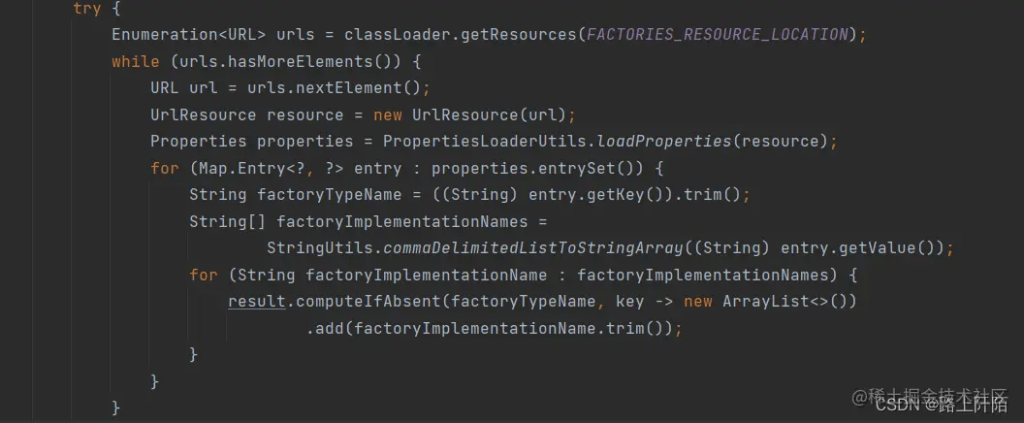Click the underlined result variable
Viewport: 1024px width, 423px height.
coord(256,301)
